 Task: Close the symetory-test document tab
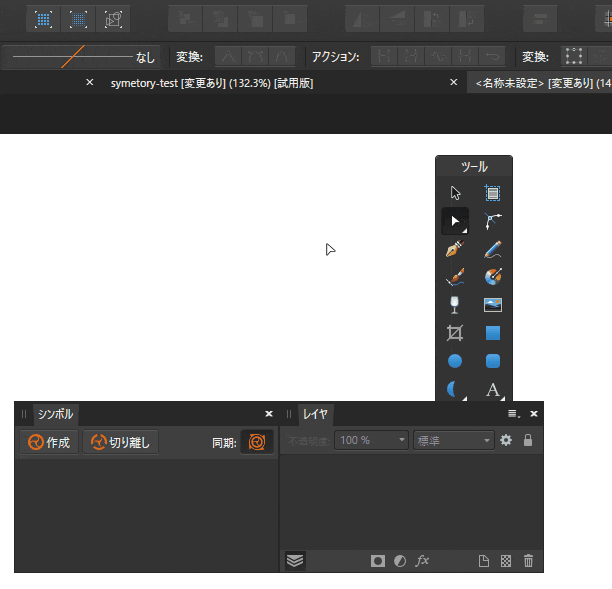click(x=454, y=82)
